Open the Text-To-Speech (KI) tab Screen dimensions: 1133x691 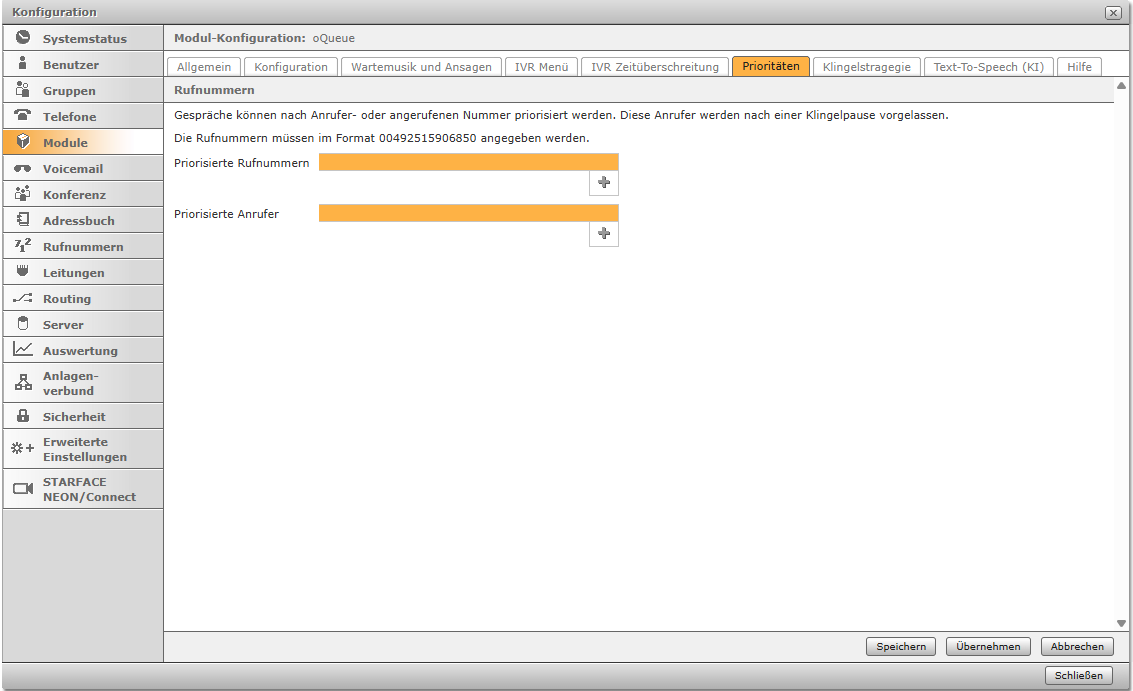coord(988,67)
